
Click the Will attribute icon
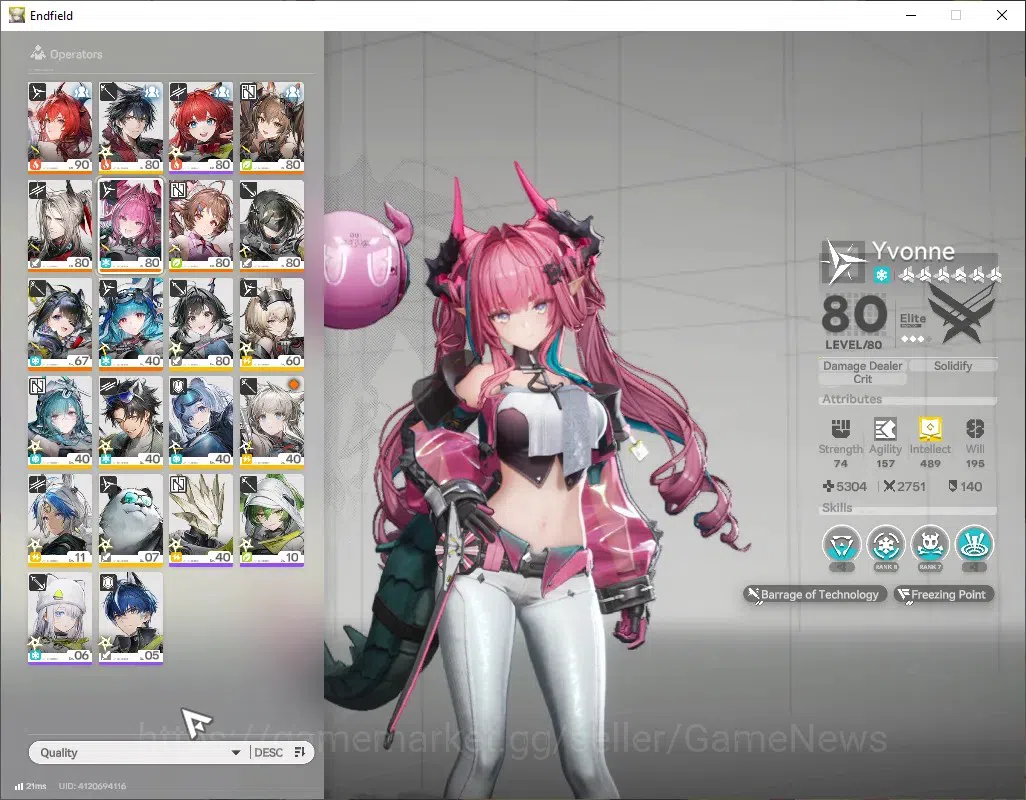[x=975, y=429]
